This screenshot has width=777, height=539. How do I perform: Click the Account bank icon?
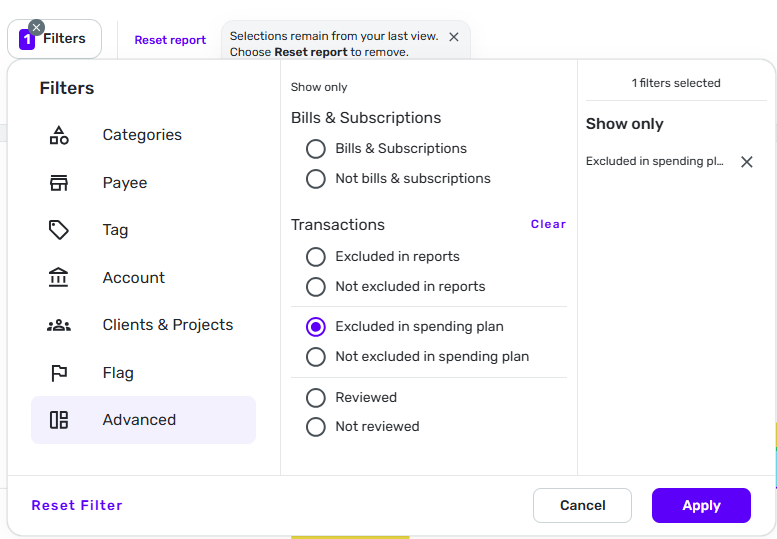(x=59, y=278)
